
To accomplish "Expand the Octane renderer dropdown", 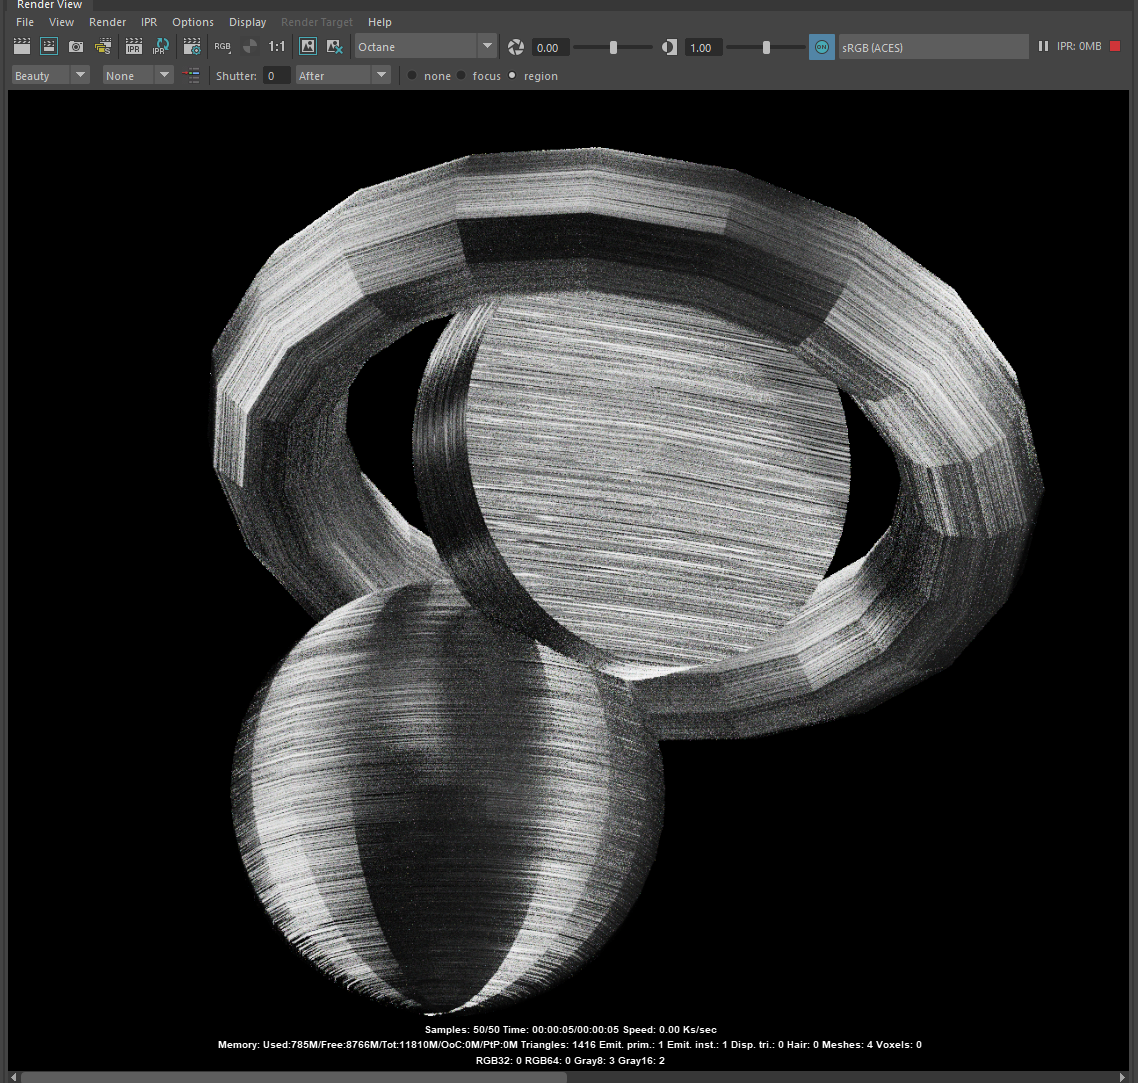I will [x=487, y=47].
